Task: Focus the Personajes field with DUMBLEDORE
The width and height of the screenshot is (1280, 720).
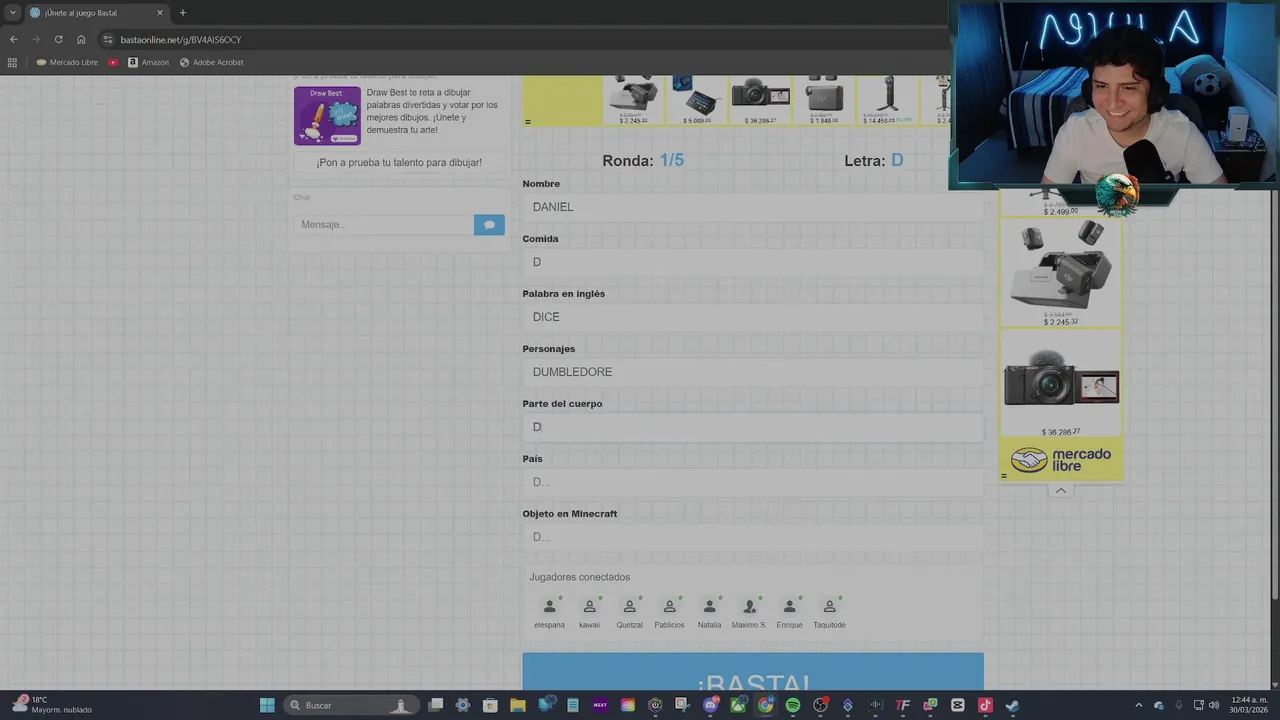Action: point(752,372)
